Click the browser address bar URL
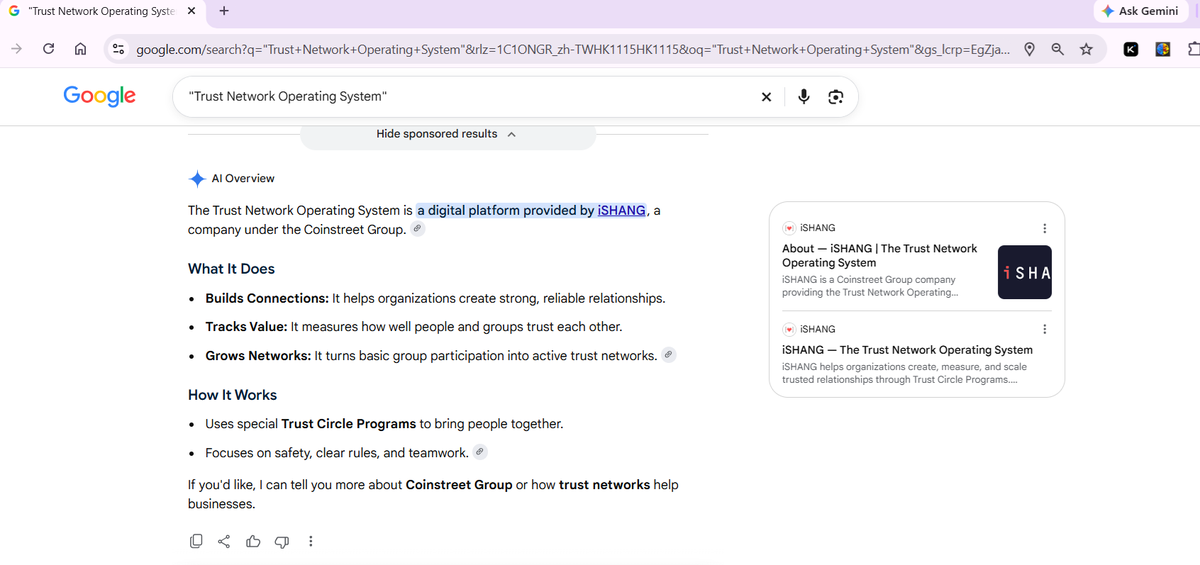This screenshot has height=565, width=1200. (572, 49)
